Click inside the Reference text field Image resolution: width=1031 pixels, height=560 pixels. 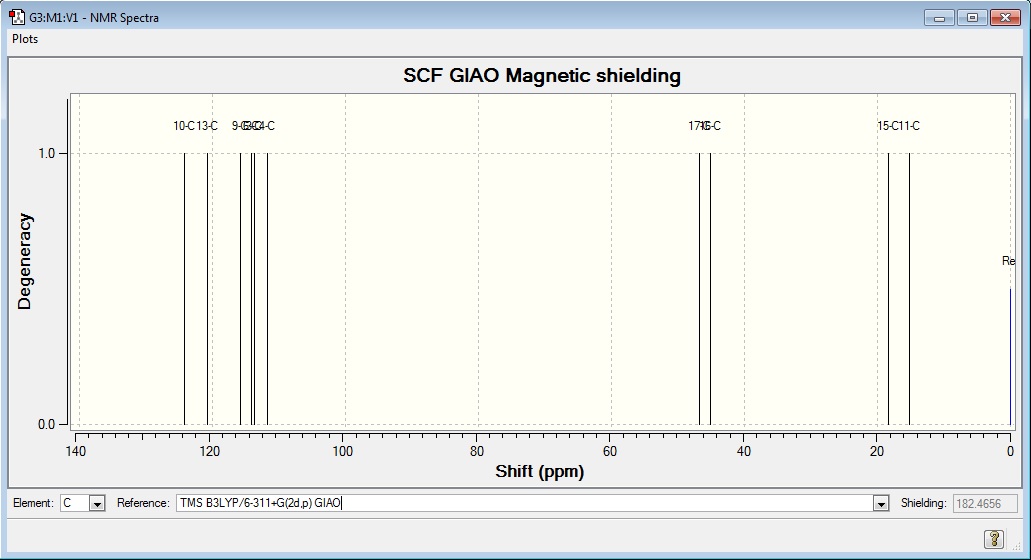coord(524,503)
